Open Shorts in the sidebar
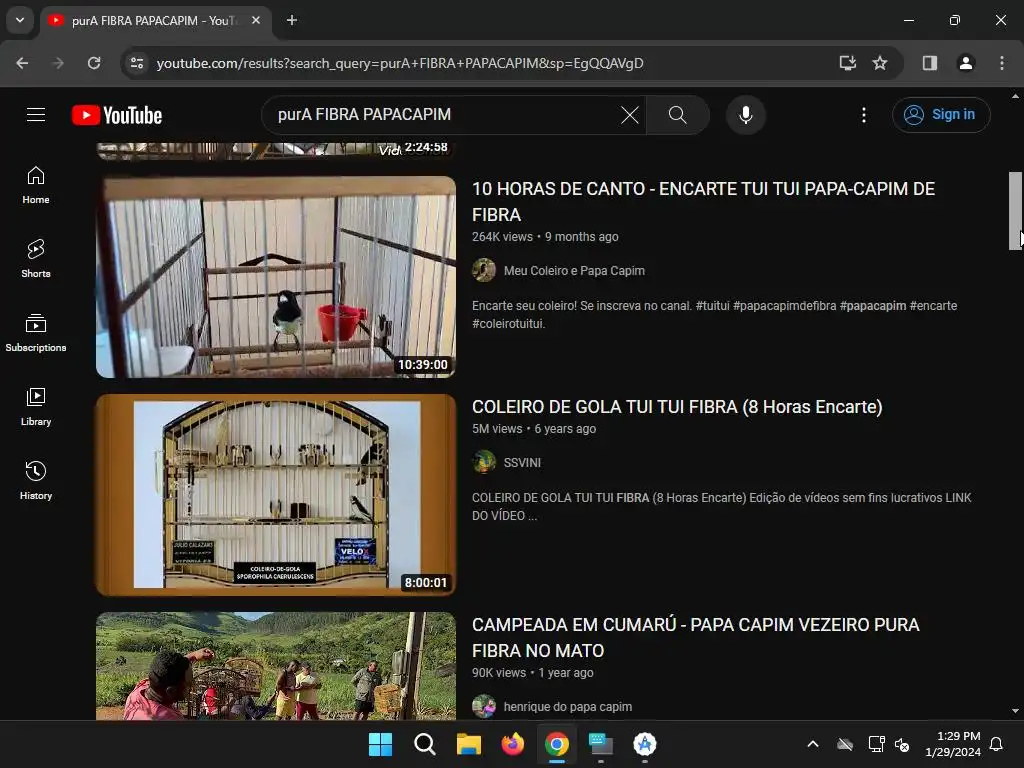 pos(36,259)
